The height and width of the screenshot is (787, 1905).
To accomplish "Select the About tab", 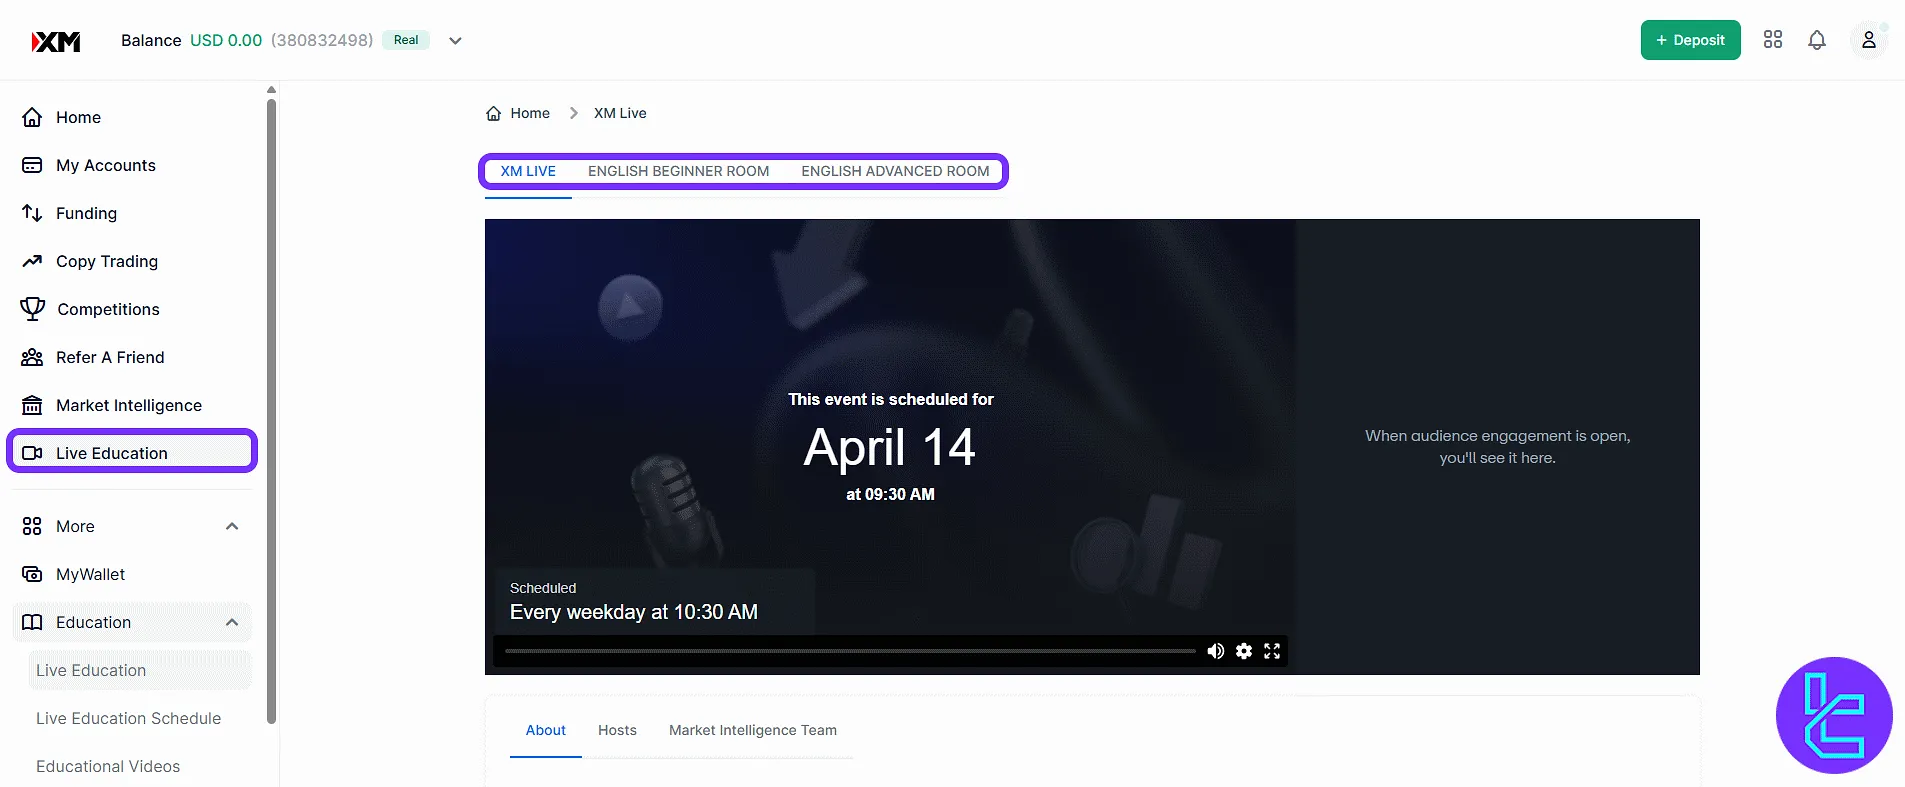I will click(x=546, y=730).
